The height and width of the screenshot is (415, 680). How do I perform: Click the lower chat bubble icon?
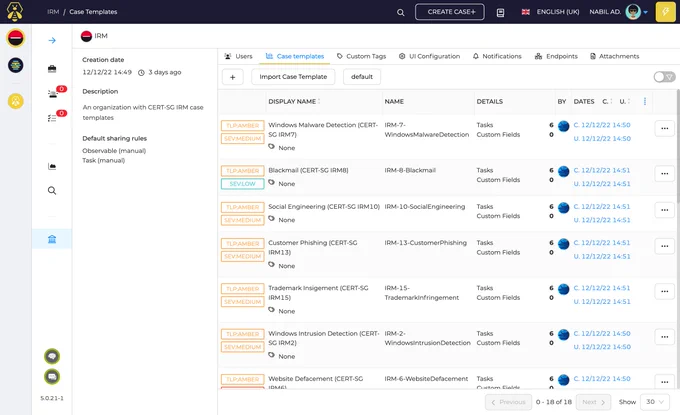pyautogui.click(x=52, y=376)
